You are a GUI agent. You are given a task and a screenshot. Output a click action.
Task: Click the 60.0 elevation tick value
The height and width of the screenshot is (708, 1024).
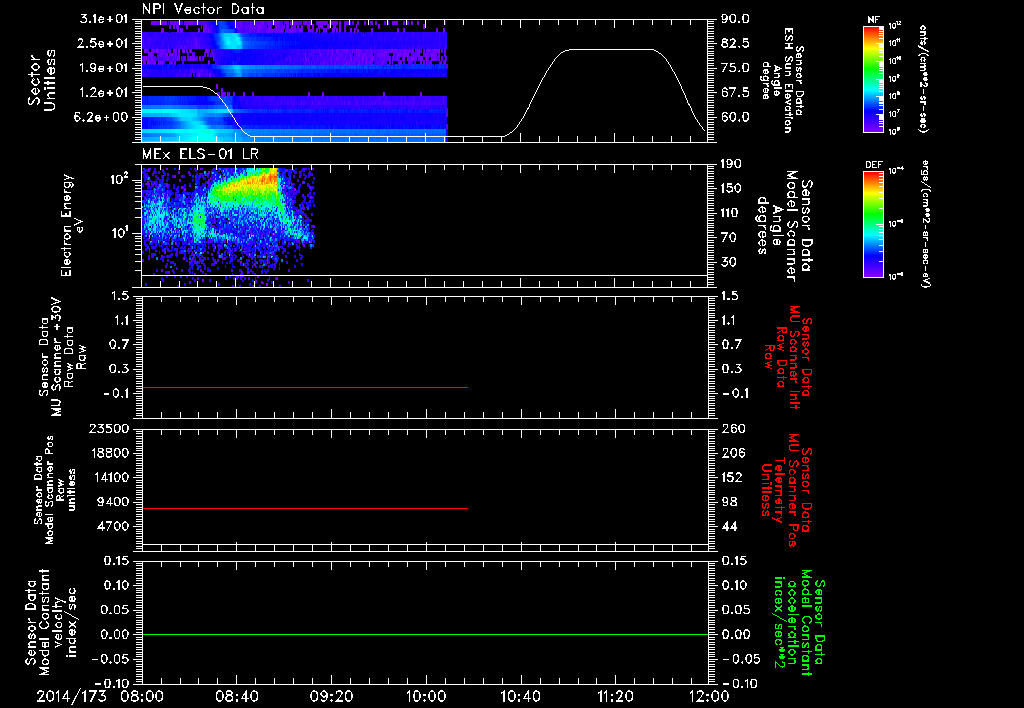pyautogui.click(x=736, y=117)
